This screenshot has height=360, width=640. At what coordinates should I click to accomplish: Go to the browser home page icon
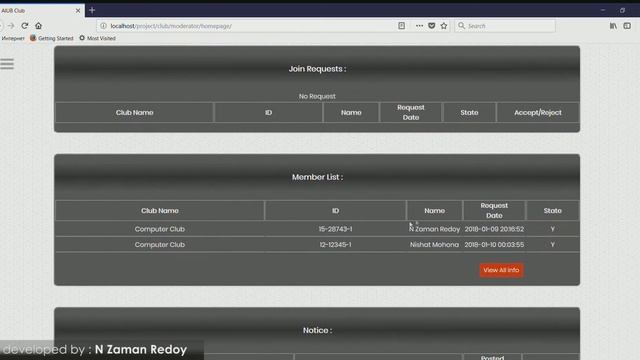click(x=38, y=26)
